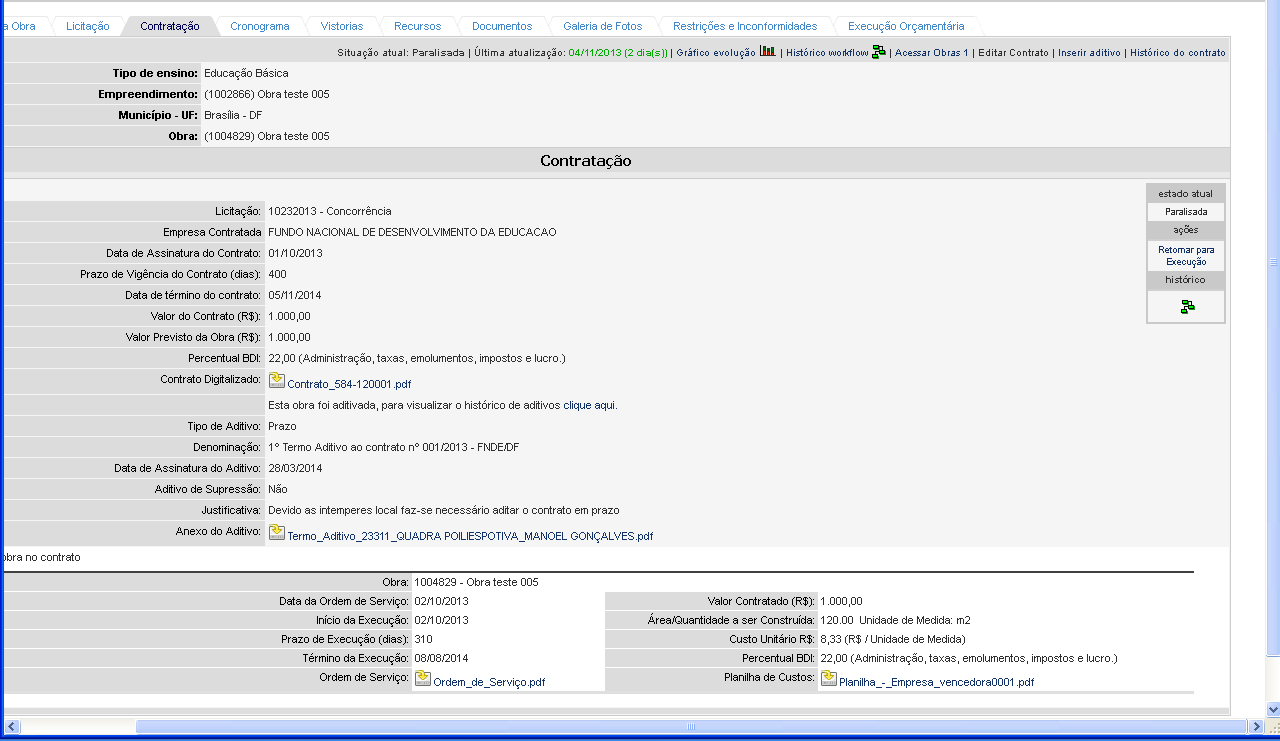The height and width of the screenshot is (741, 1280).
Task: Click the Justificativa text about intemperes
Action: (444, 510)
